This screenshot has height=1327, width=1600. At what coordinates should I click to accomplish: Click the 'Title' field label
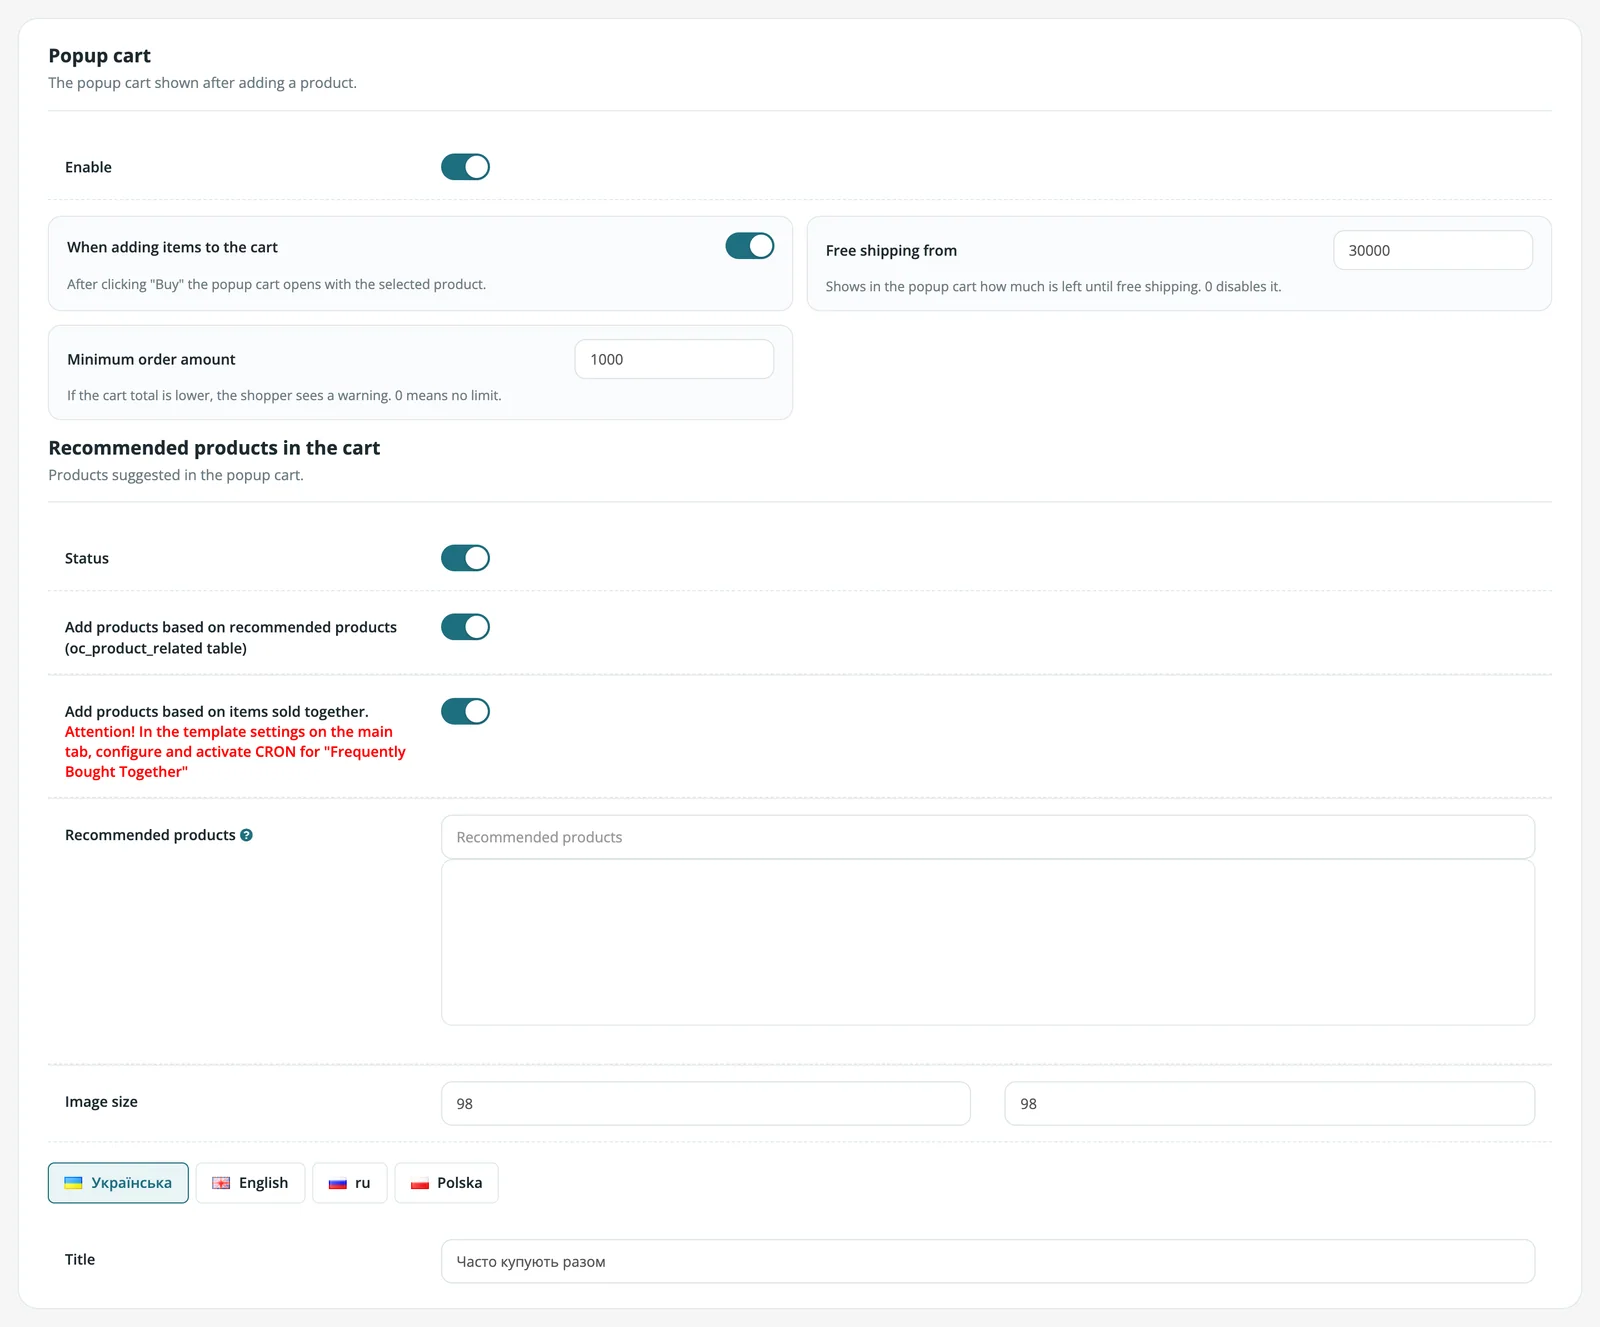pyautogui.click(x=80, y=1260)
